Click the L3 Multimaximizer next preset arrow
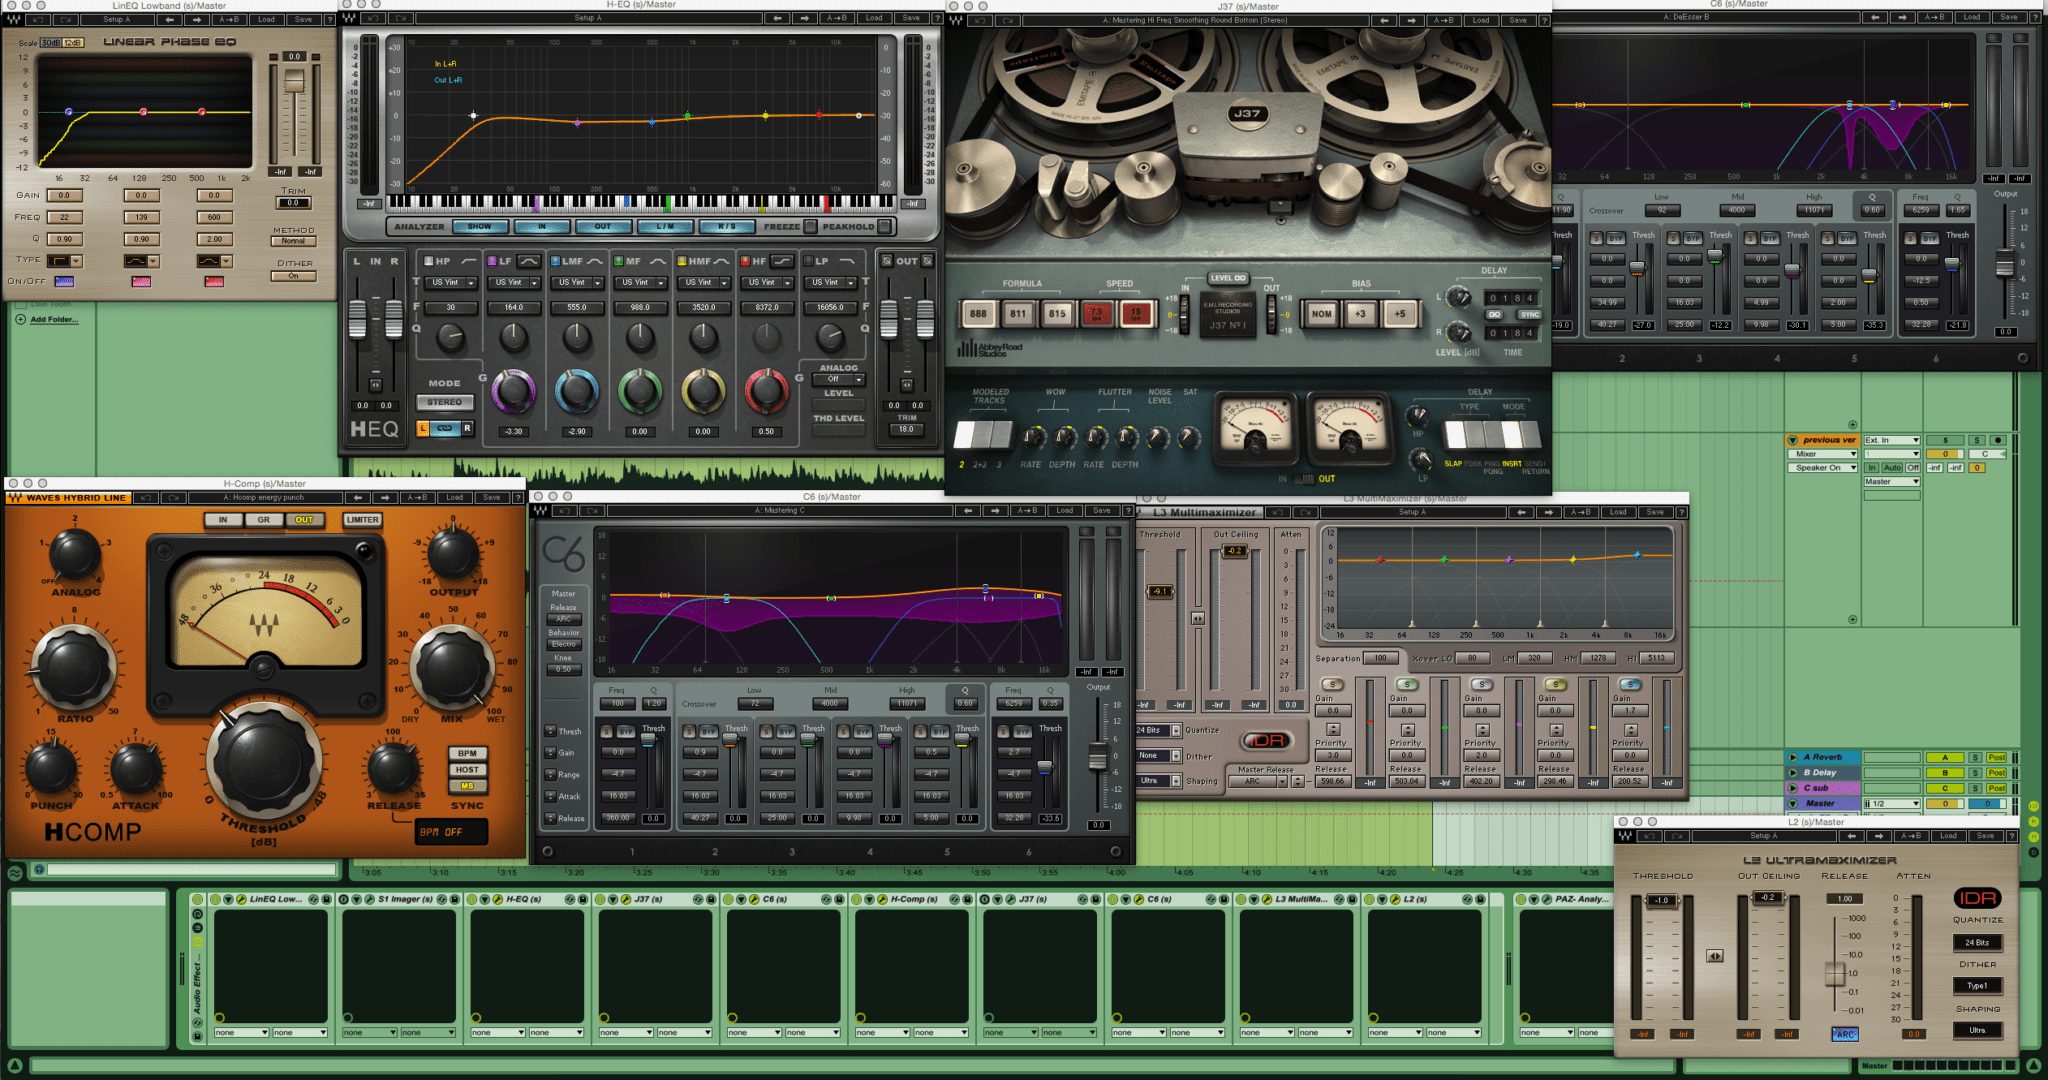 (1550, 512)
